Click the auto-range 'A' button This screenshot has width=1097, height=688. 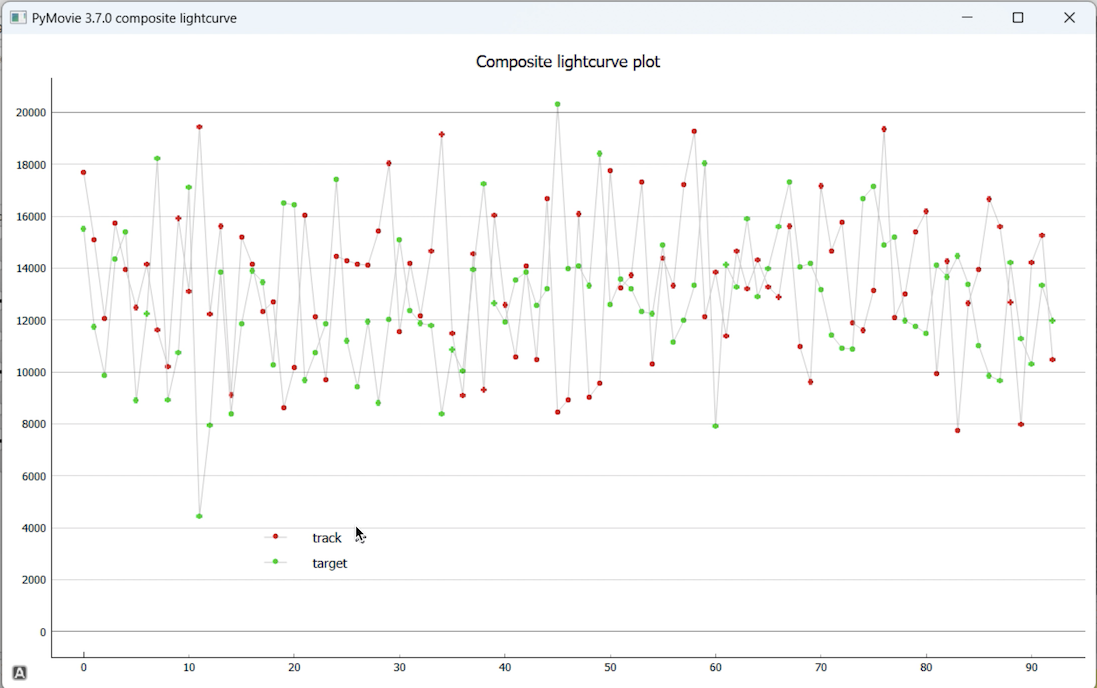point(19,673)
